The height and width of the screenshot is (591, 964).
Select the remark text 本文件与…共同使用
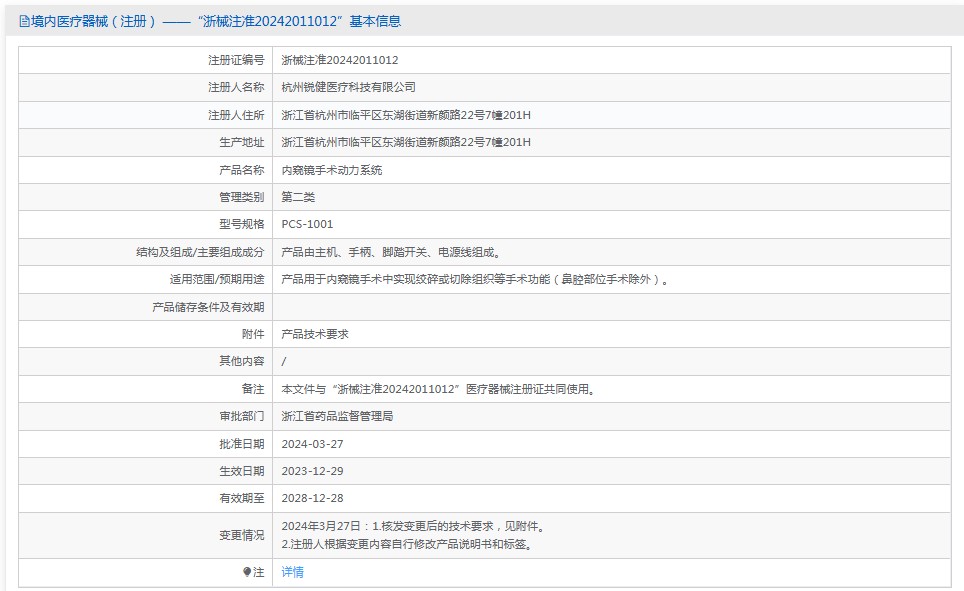[438, 389]
